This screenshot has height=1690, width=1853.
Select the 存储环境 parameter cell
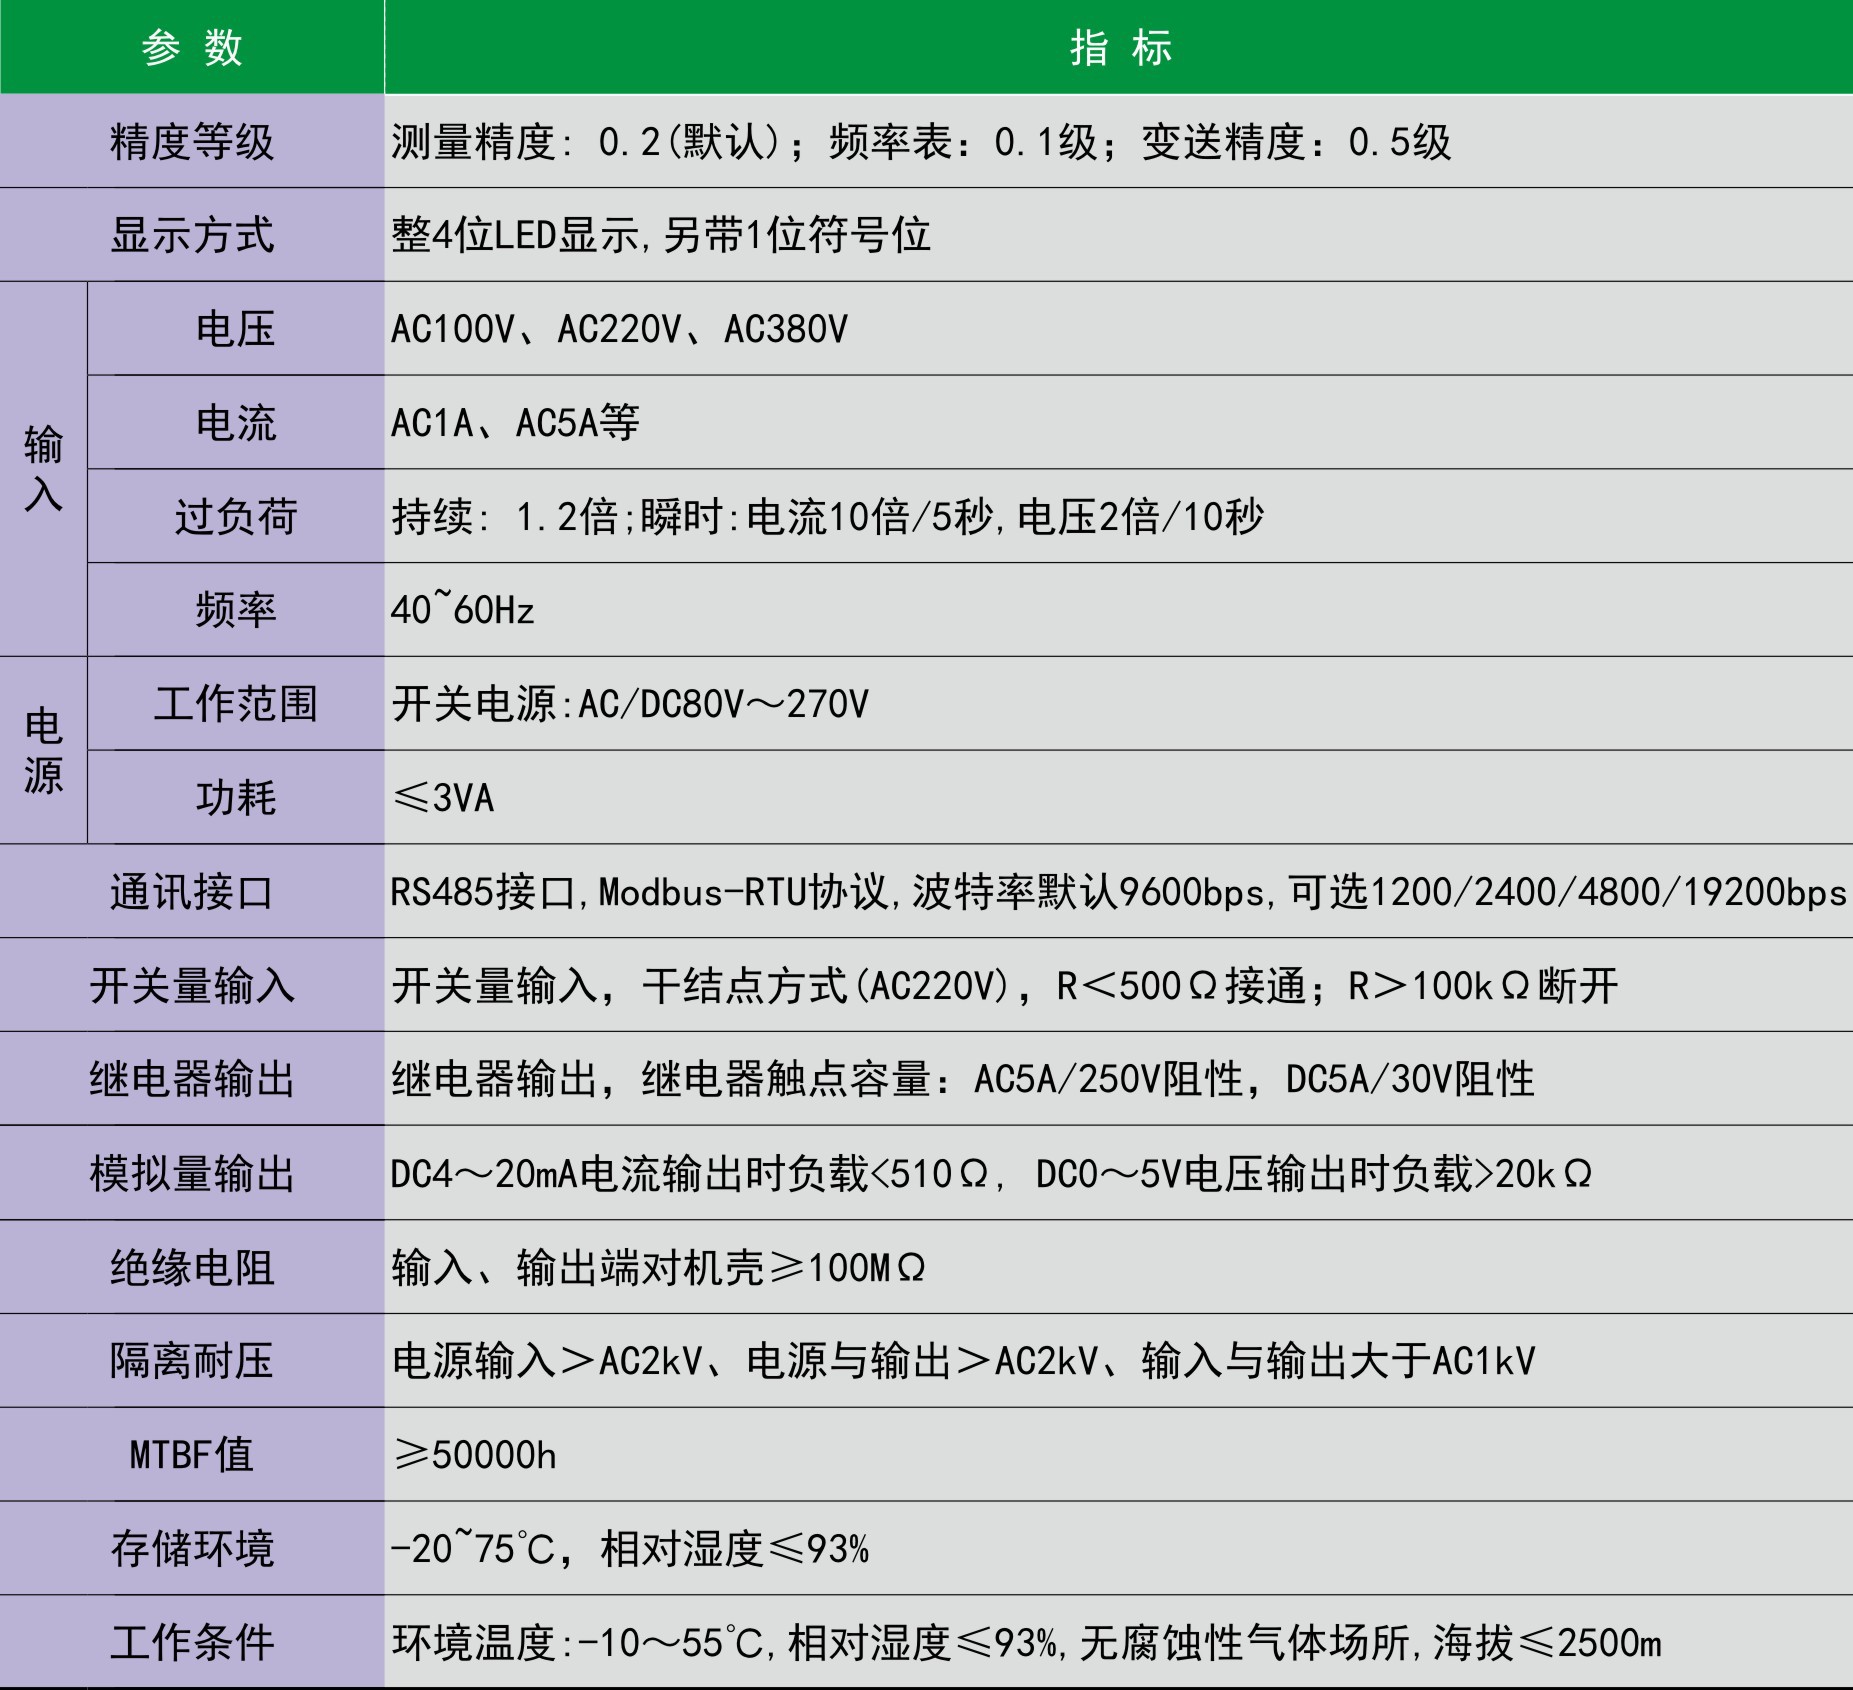pyautogui.click(x=192, y=1548)
